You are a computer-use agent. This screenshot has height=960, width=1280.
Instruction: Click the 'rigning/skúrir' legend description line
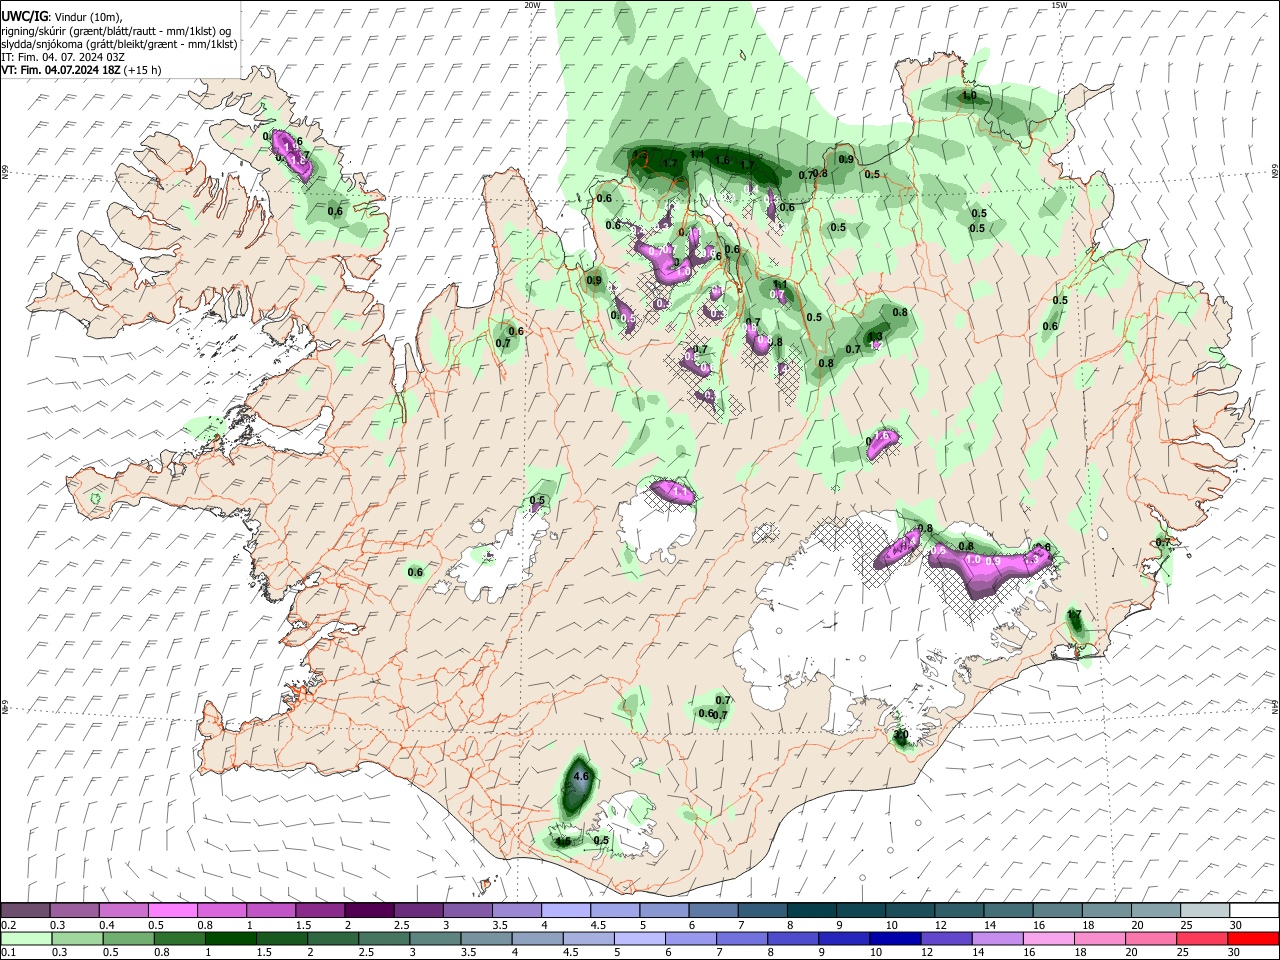tap(116, 31)
